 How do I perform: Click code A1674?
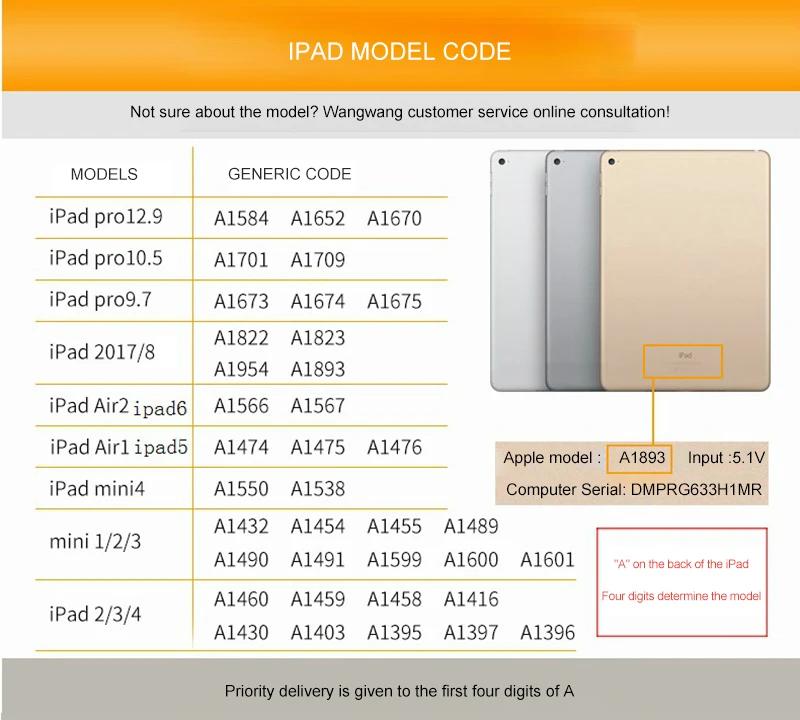coord(317,302)
